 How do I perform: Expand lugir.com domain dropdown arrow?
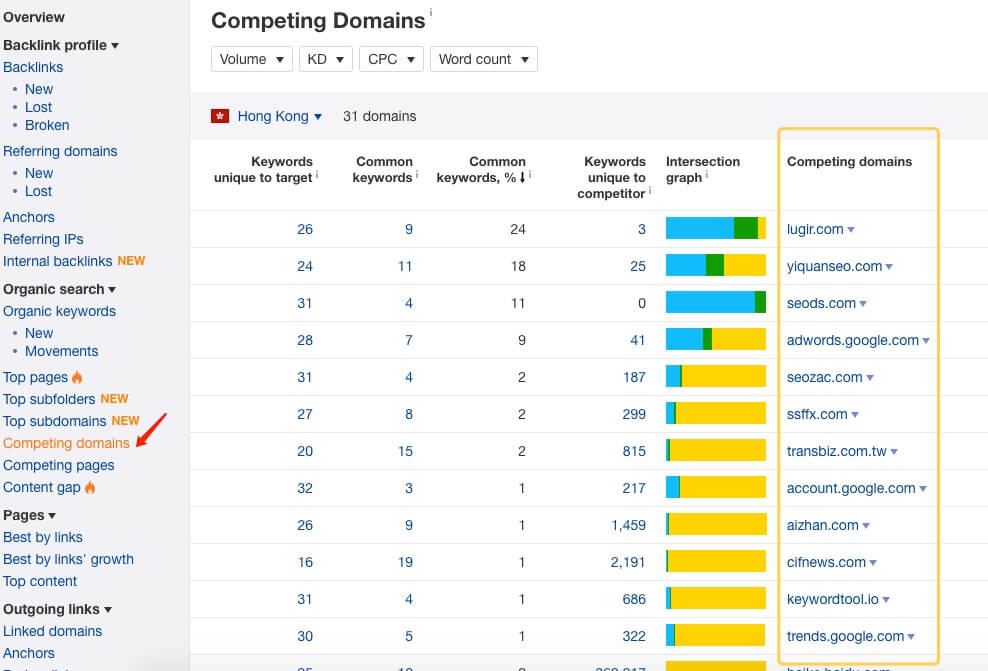[x=851, y=230]
